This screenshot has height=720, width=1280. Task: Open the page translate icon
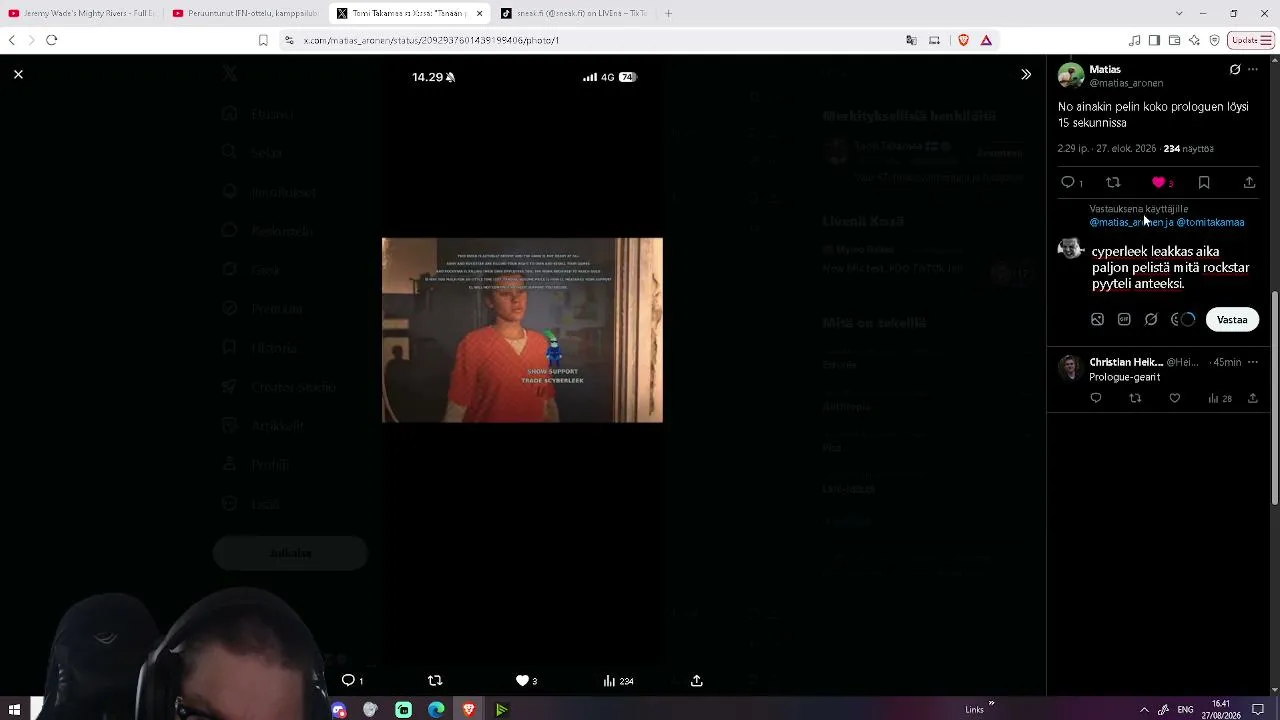click(911, 40)
